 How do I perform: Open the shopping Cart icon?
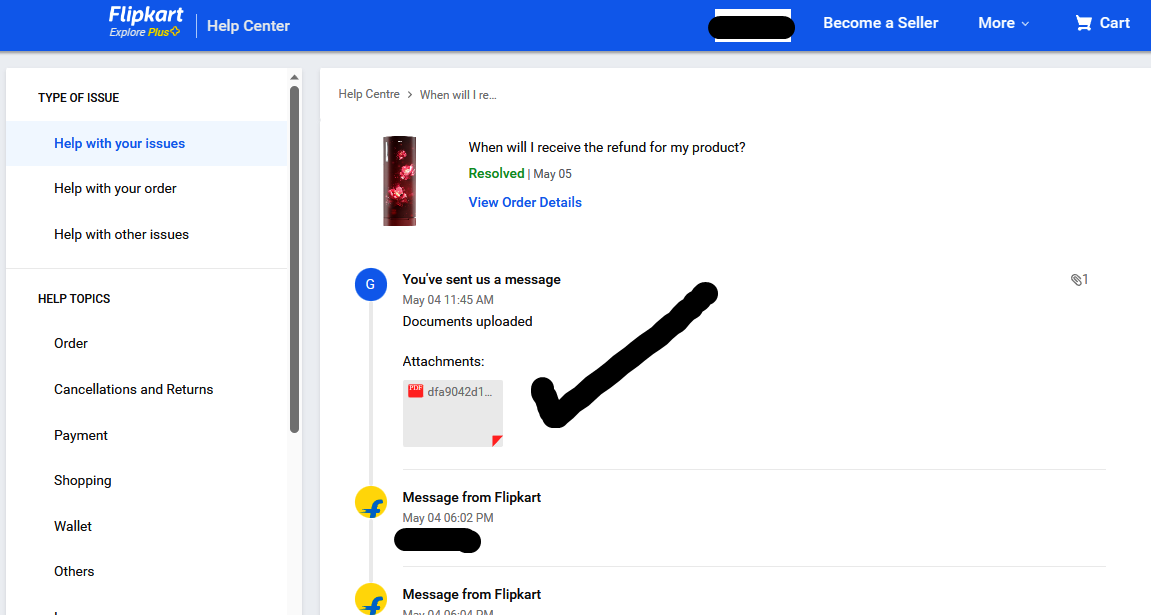click(x=1083, y=23)
